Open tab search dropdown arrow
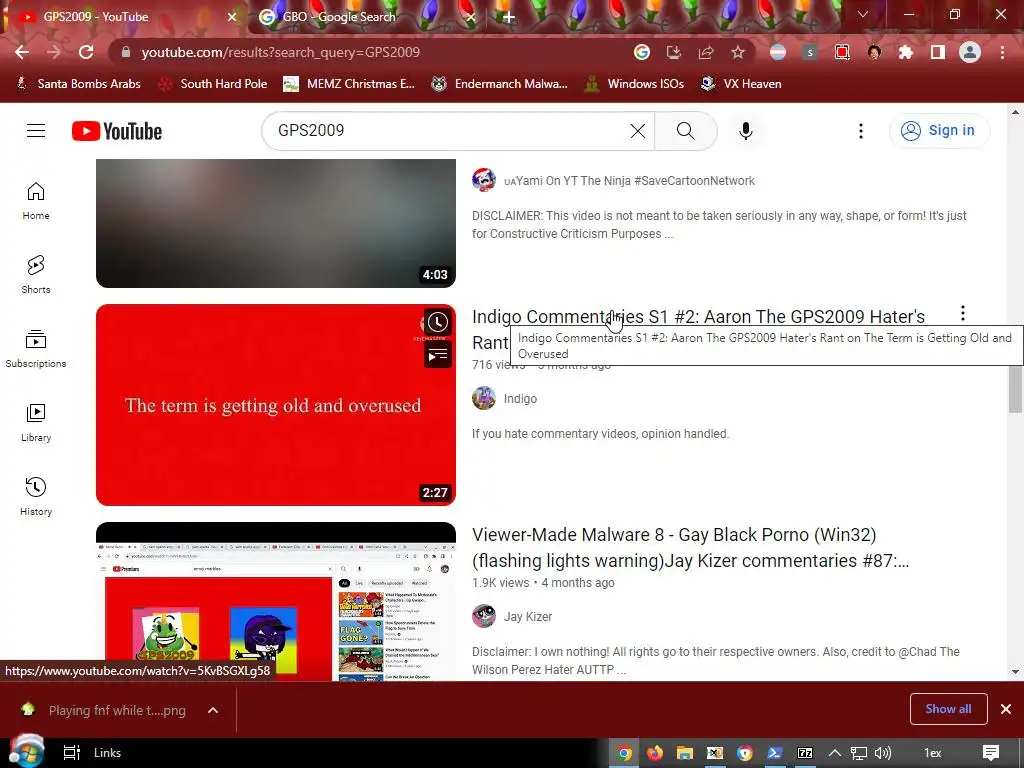Screen dimensions: 1024x768 pos(863,14)
